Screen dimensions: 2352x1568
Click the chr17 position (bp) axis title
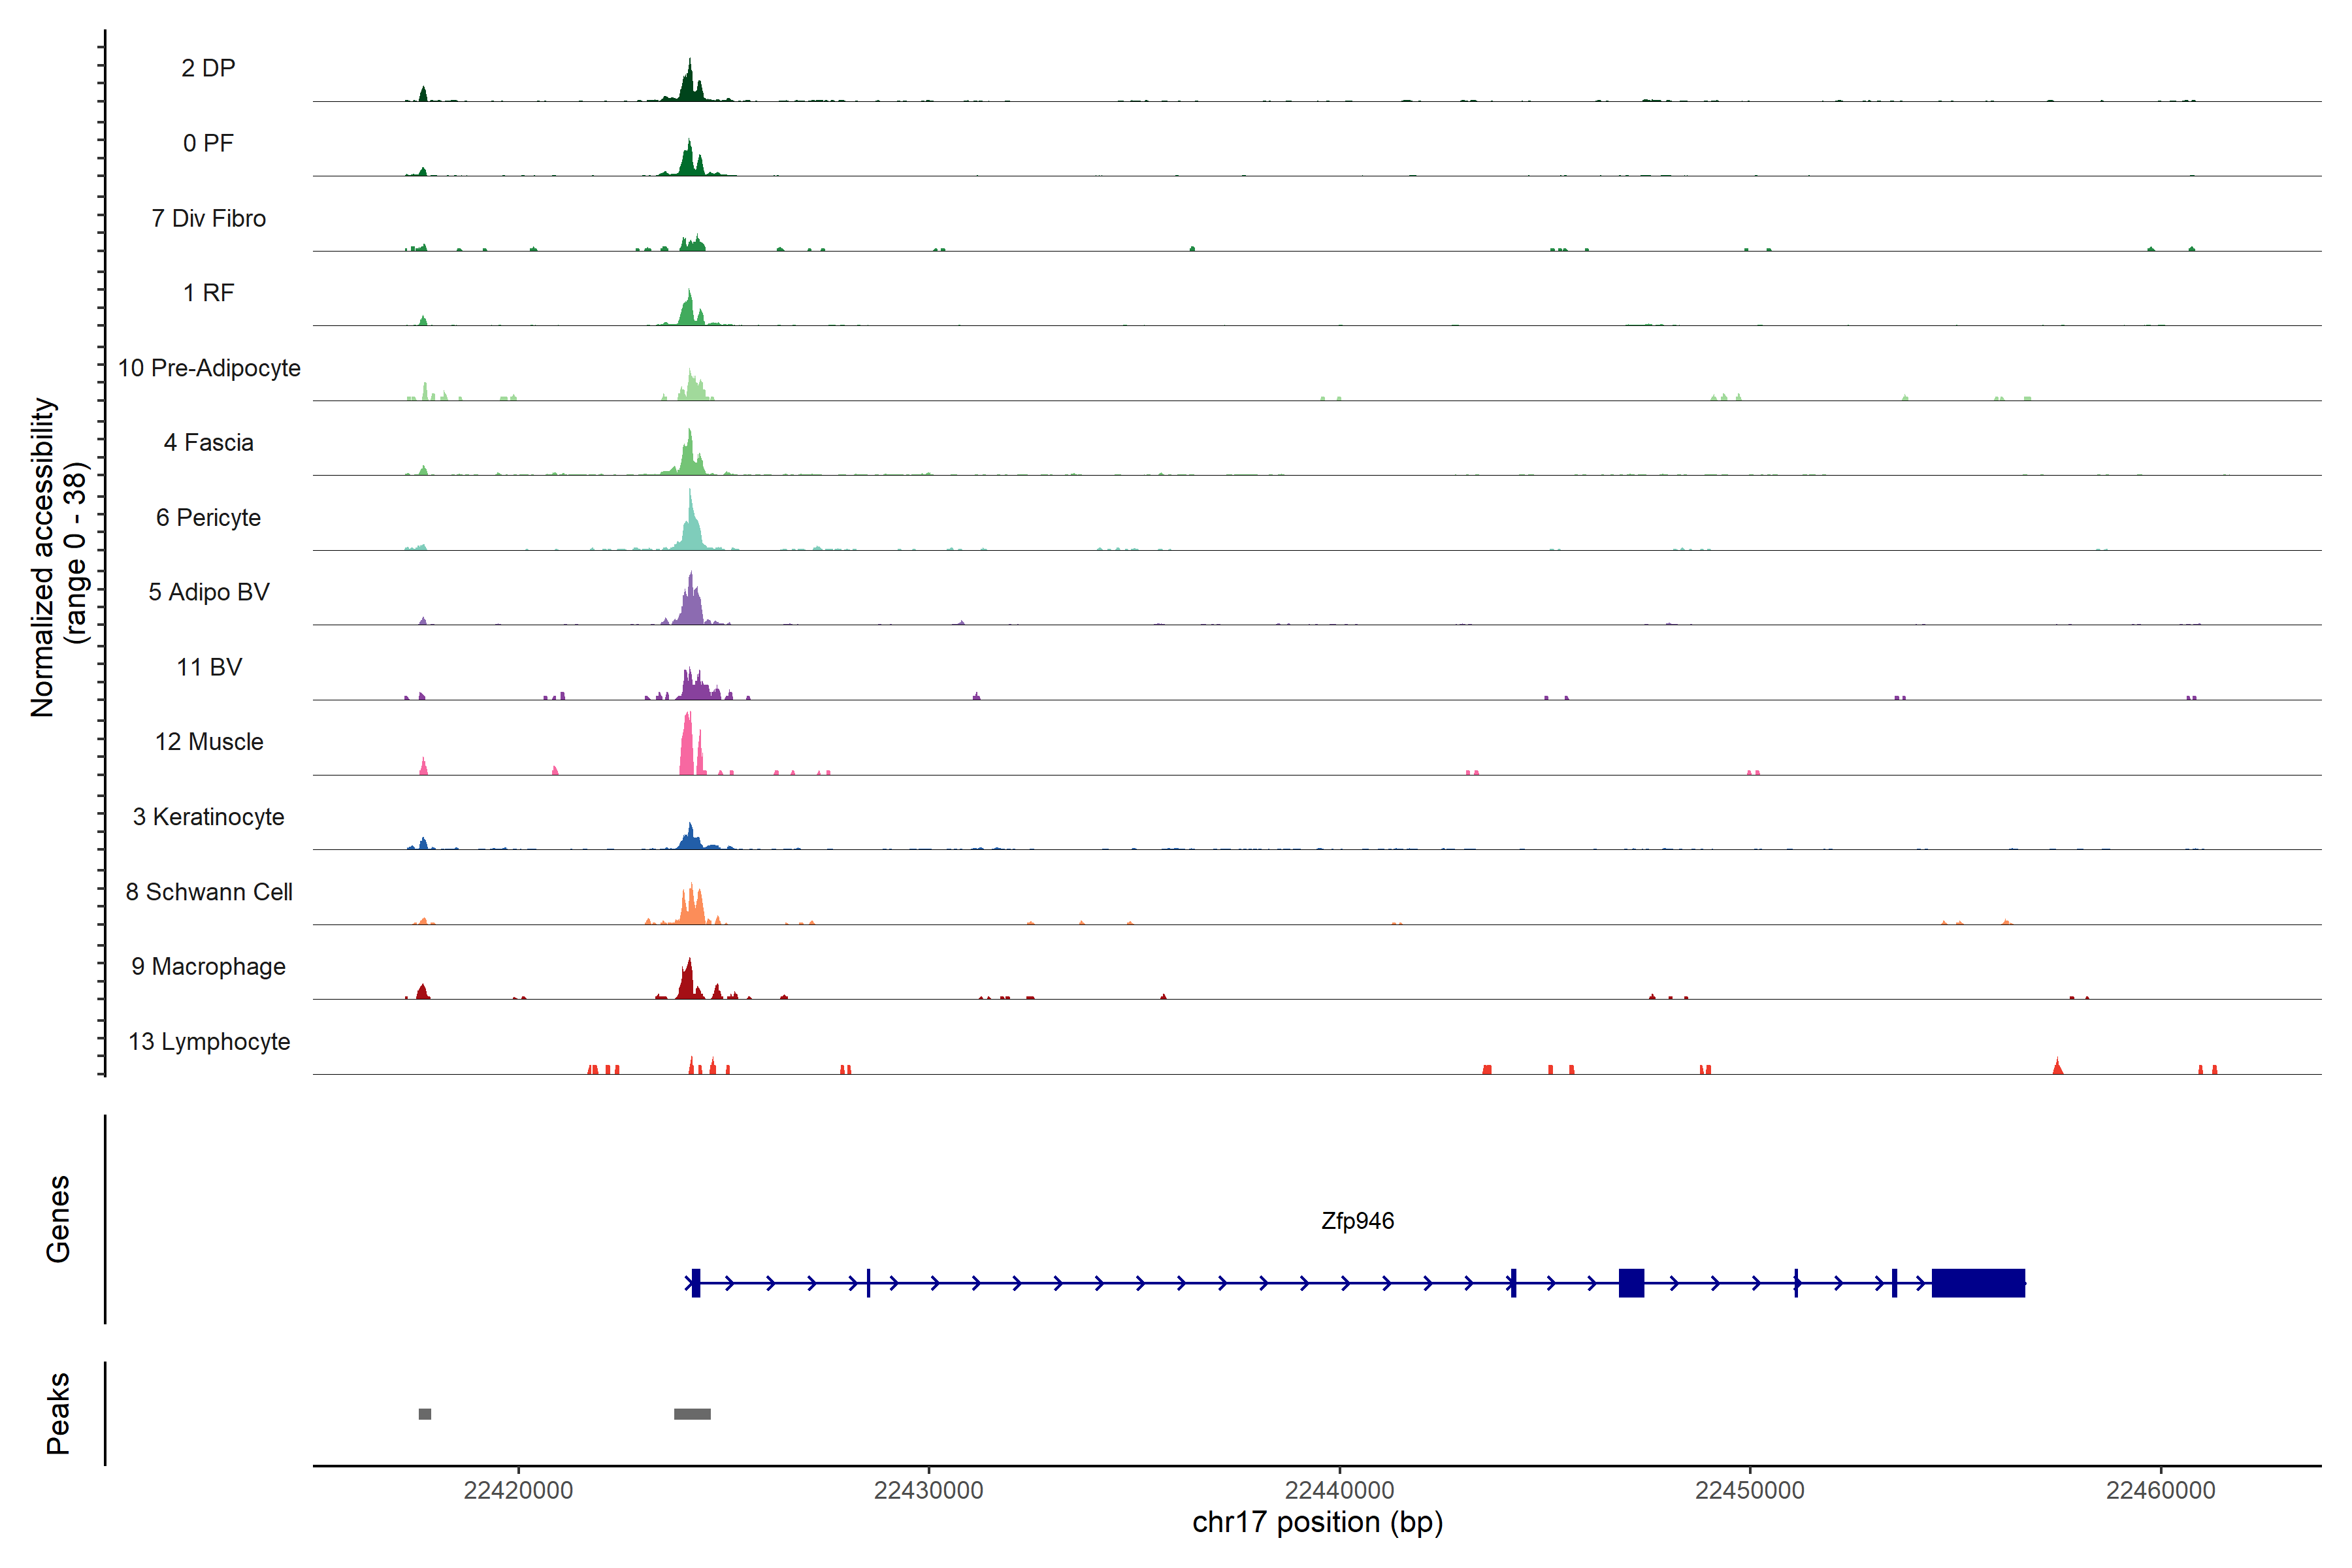coord(1317,1522)
